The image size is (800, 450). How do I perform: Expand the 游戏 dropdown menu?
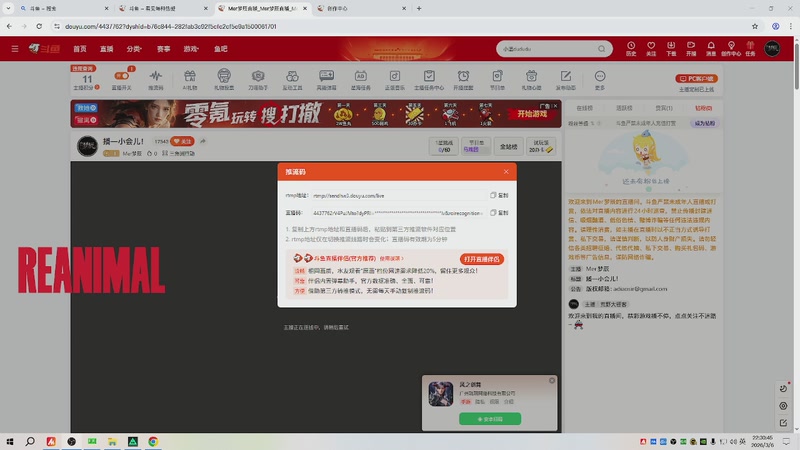[191, 49]
